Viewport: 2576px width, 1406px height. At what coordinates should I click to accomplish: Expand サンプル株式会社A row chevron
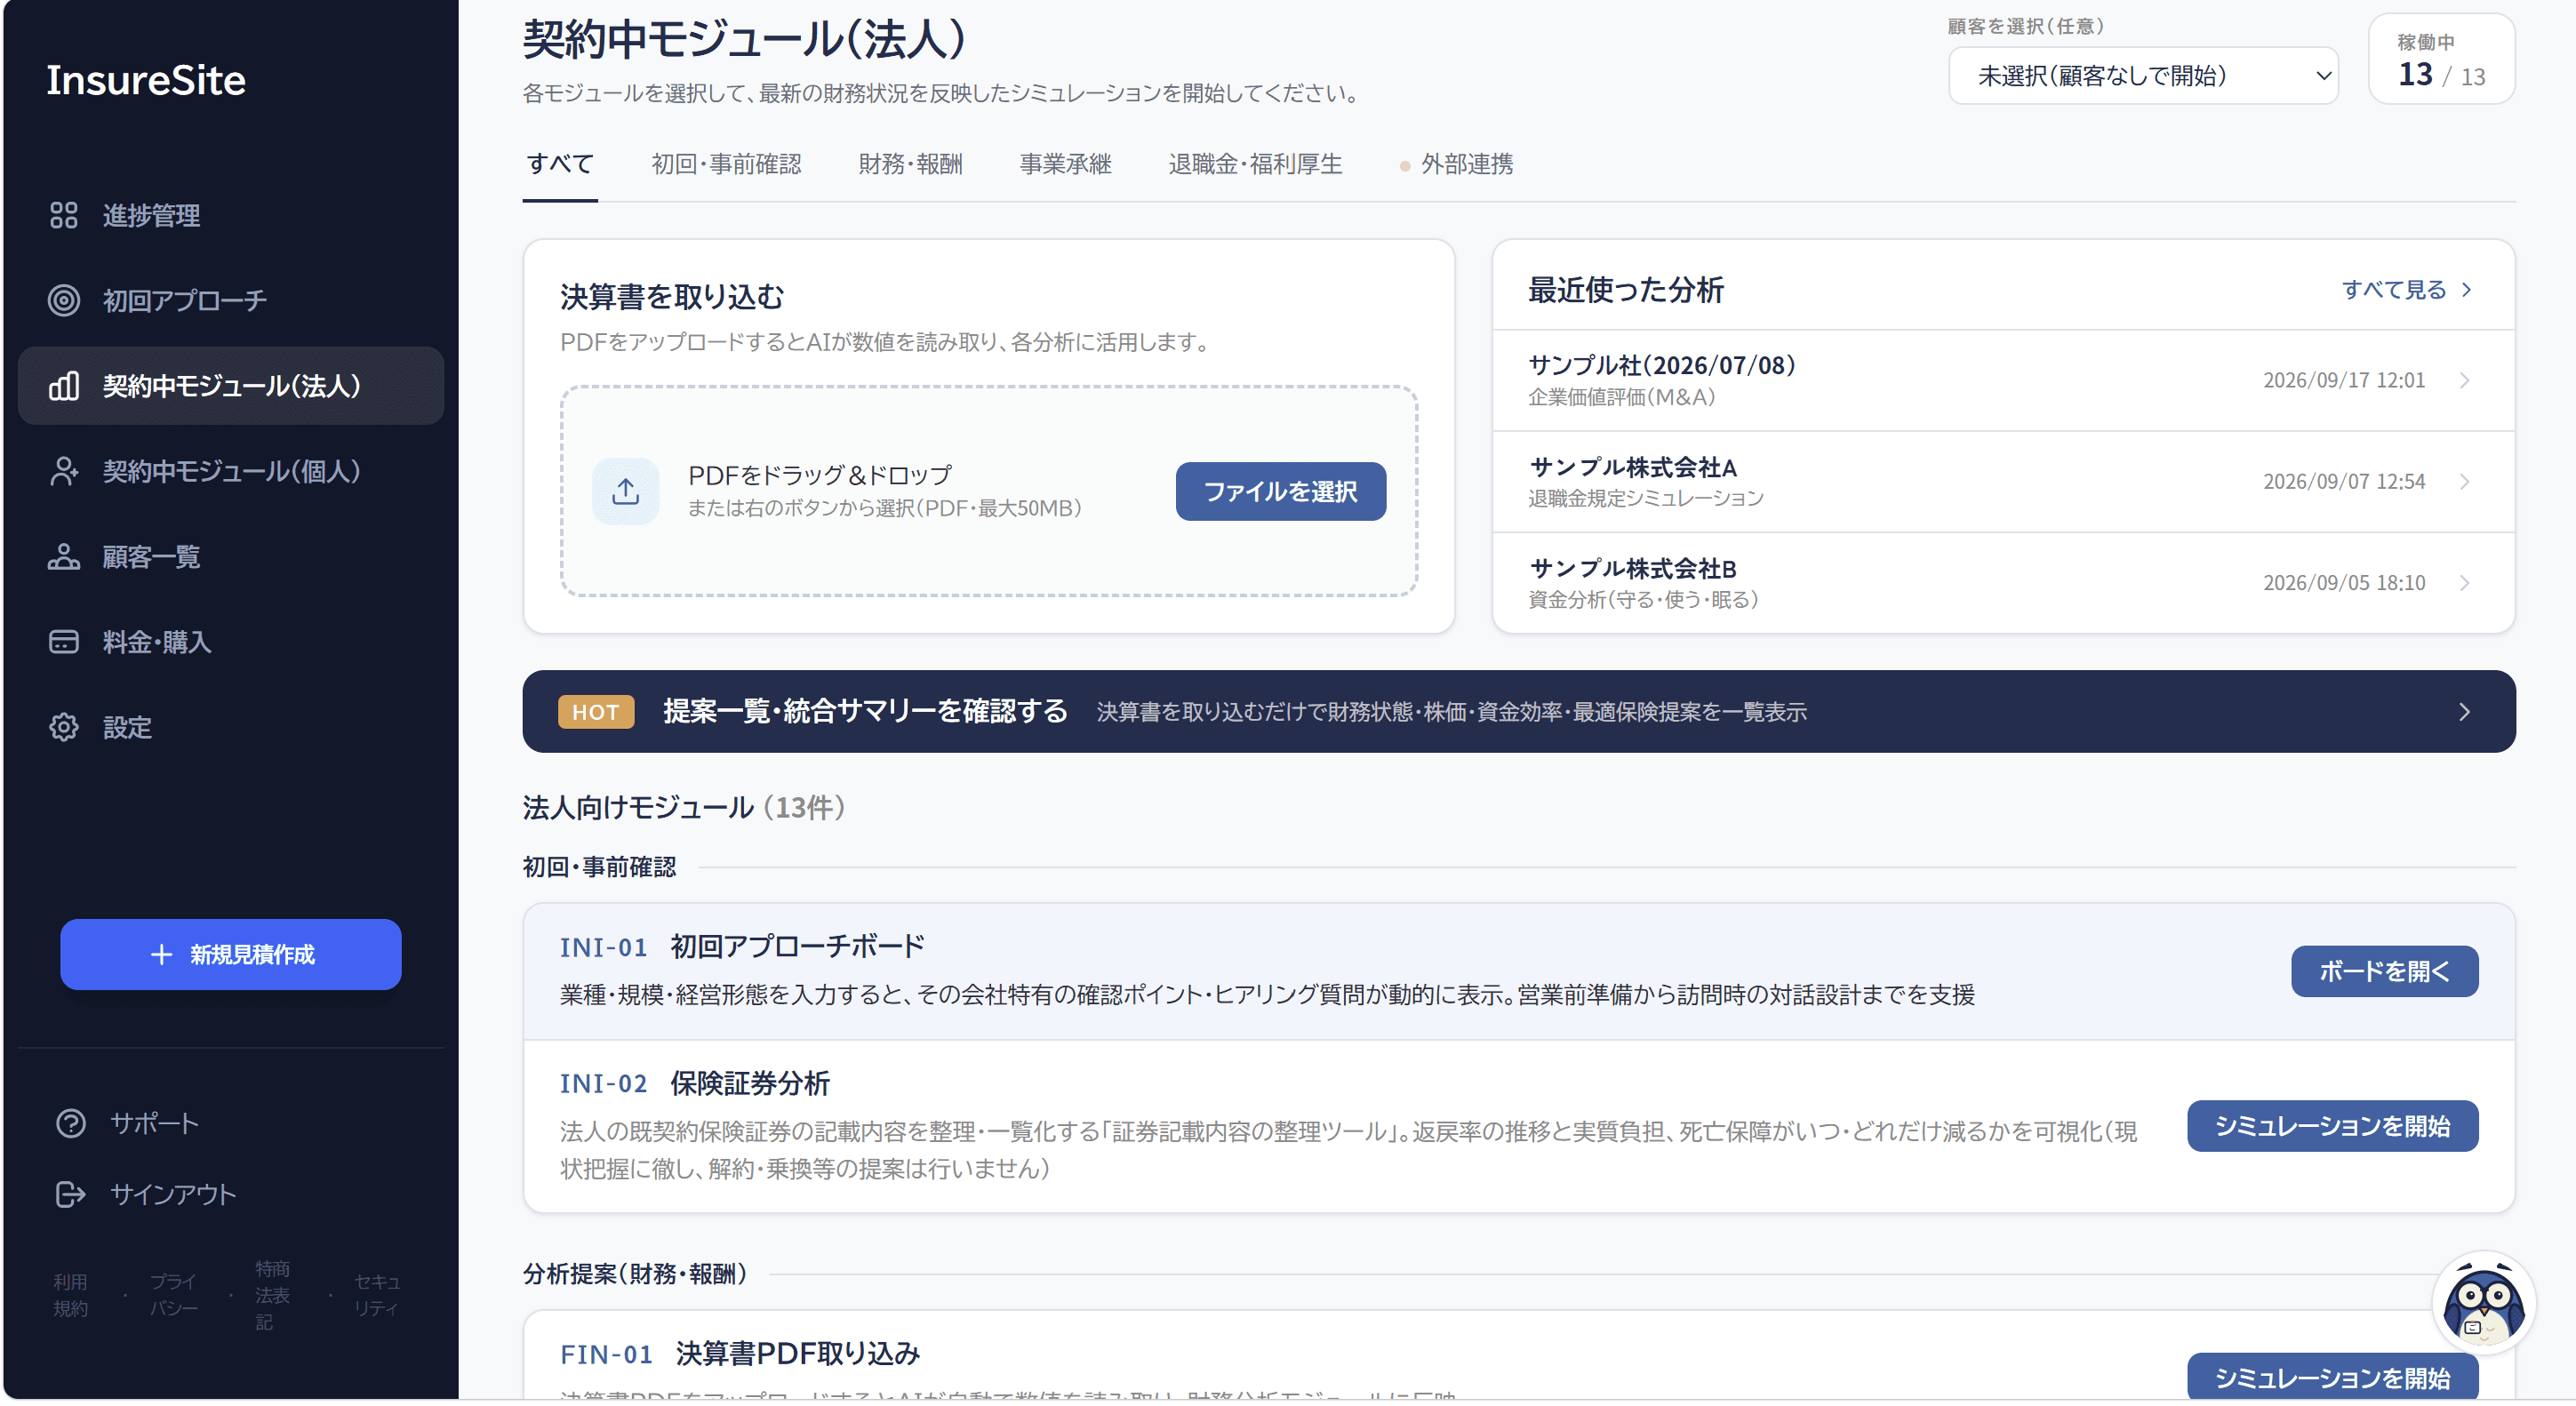tap(2464, 482)
